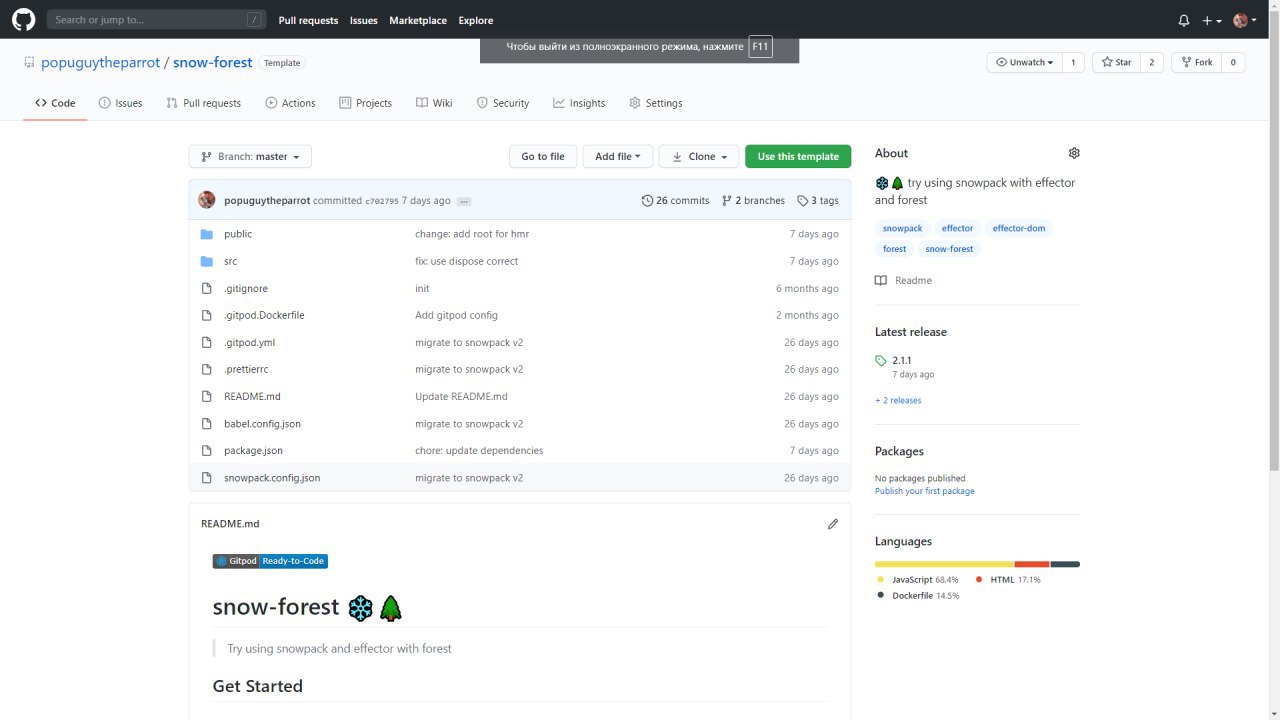Screen dimensions: 1280x720
Task: Open the Clone dropdown
Action: (699, 156)
